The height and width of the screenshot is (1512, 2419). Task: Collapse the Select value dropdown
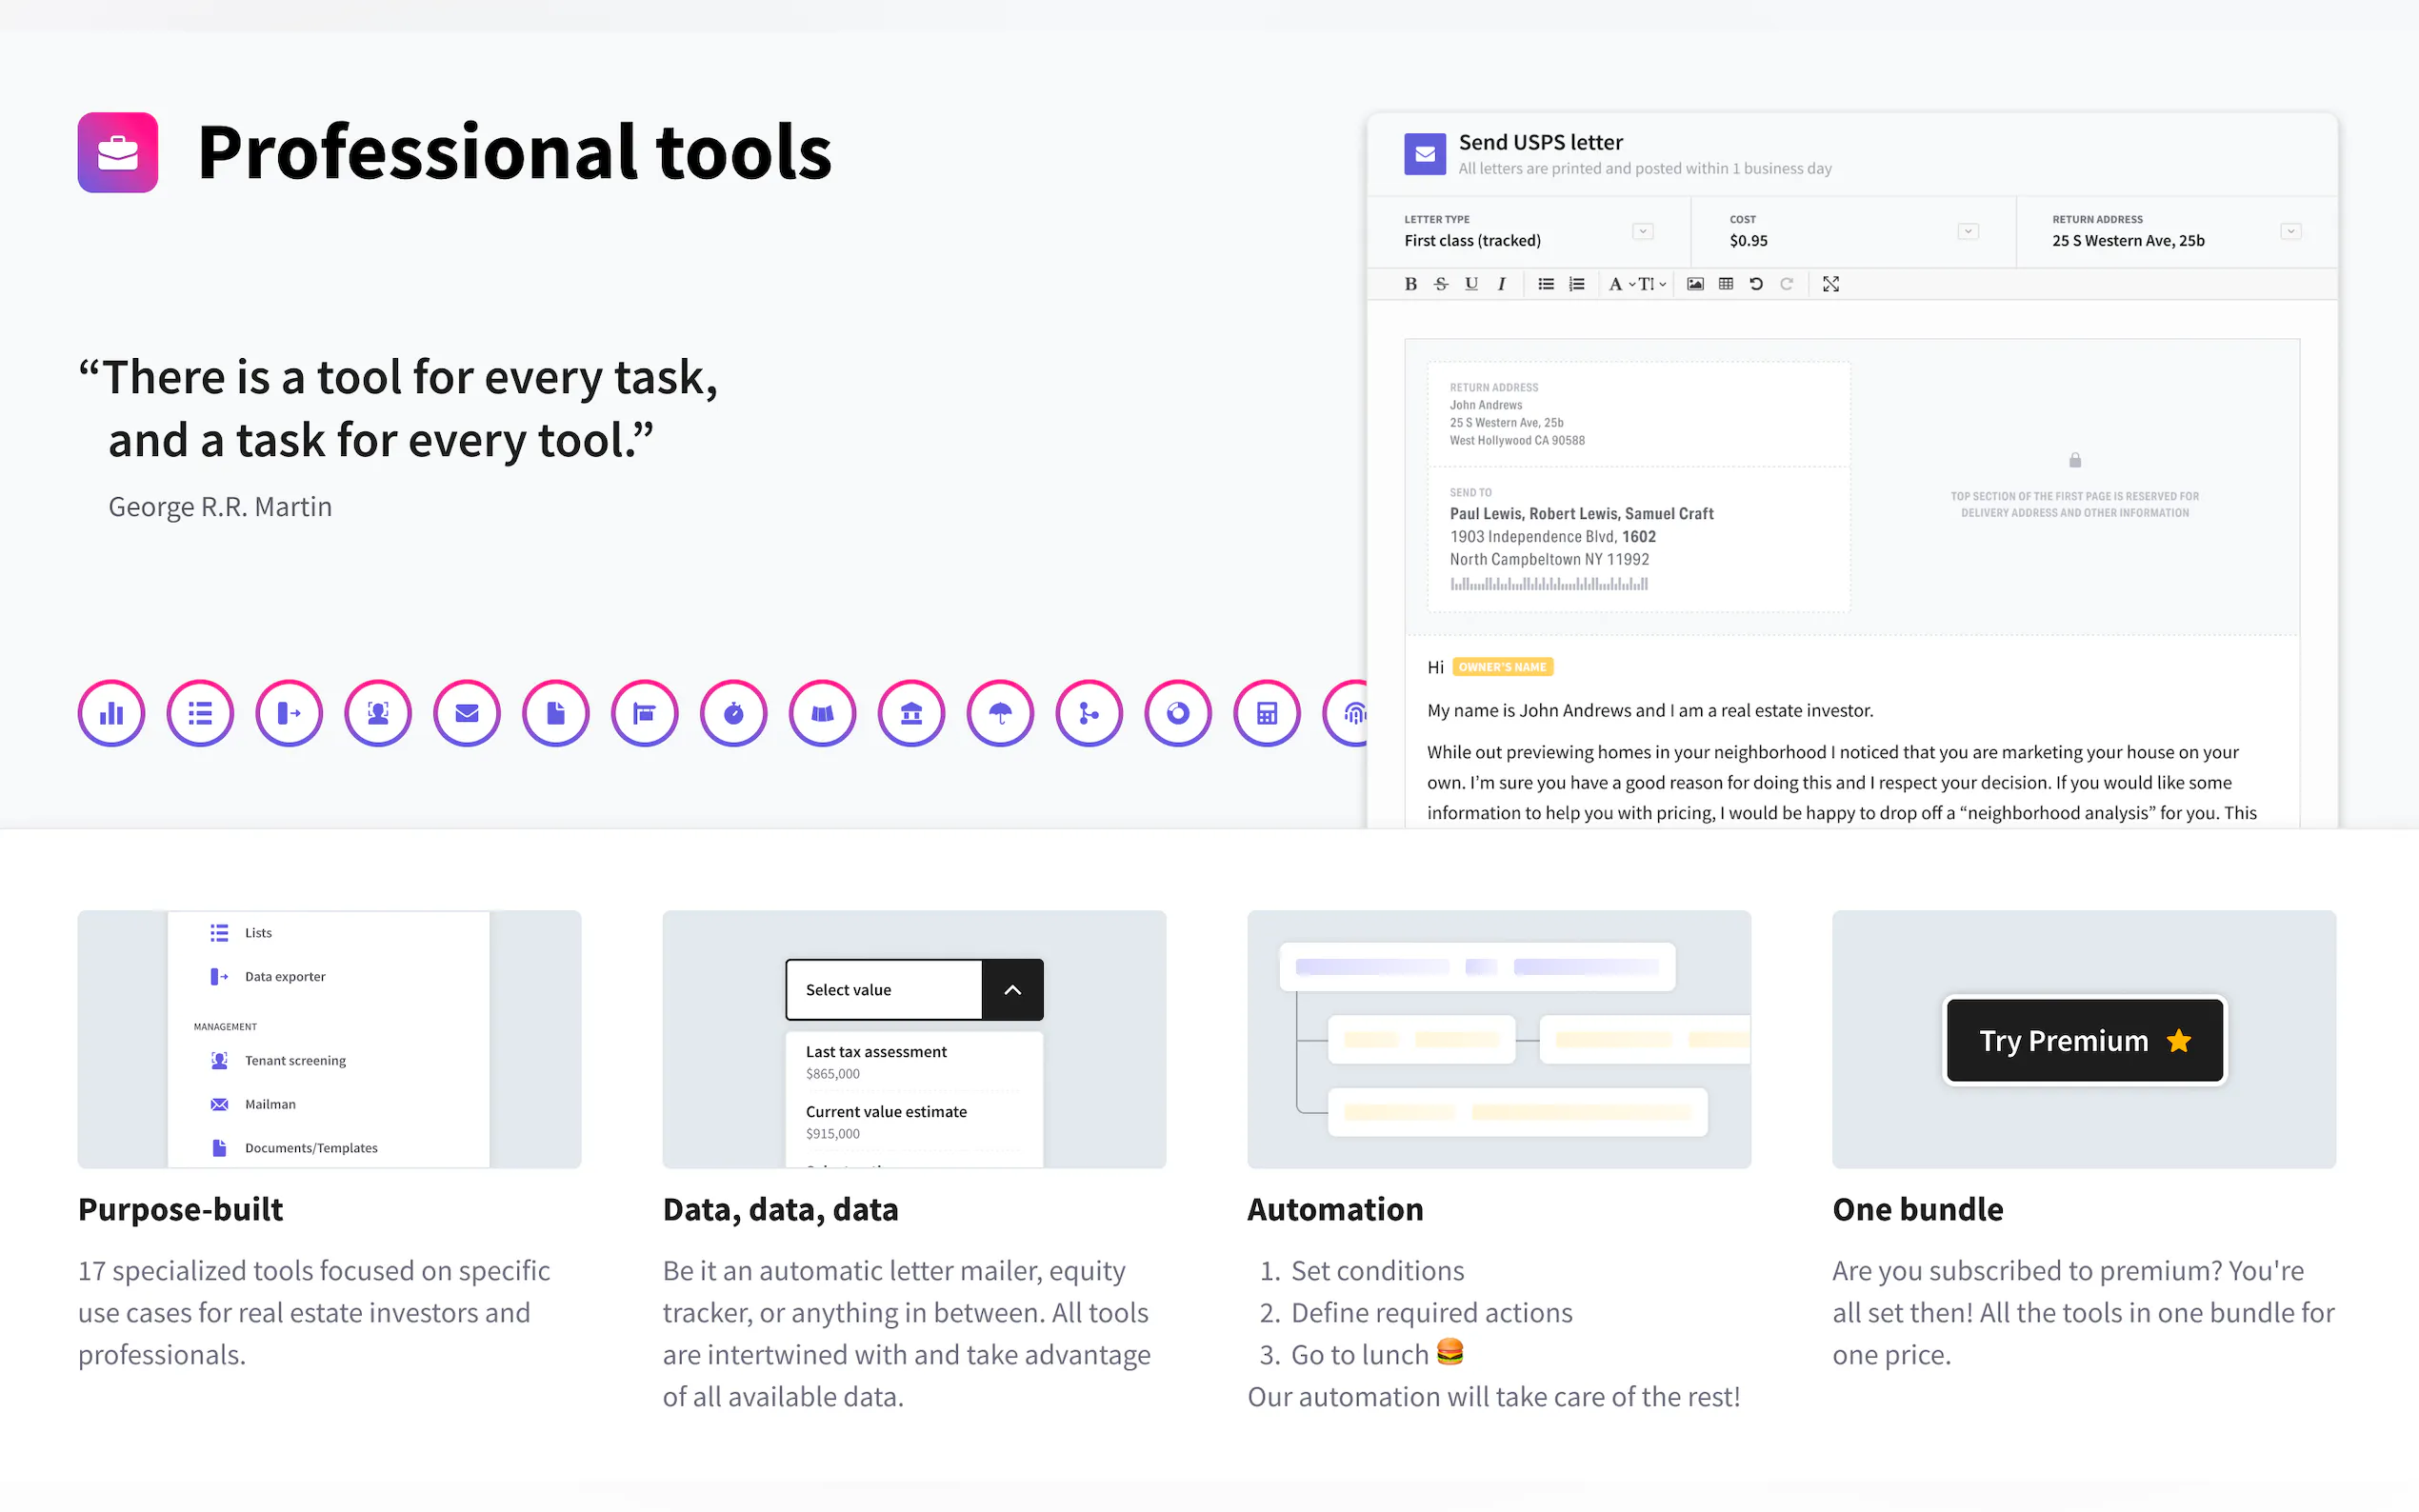tap(1012, 989)
